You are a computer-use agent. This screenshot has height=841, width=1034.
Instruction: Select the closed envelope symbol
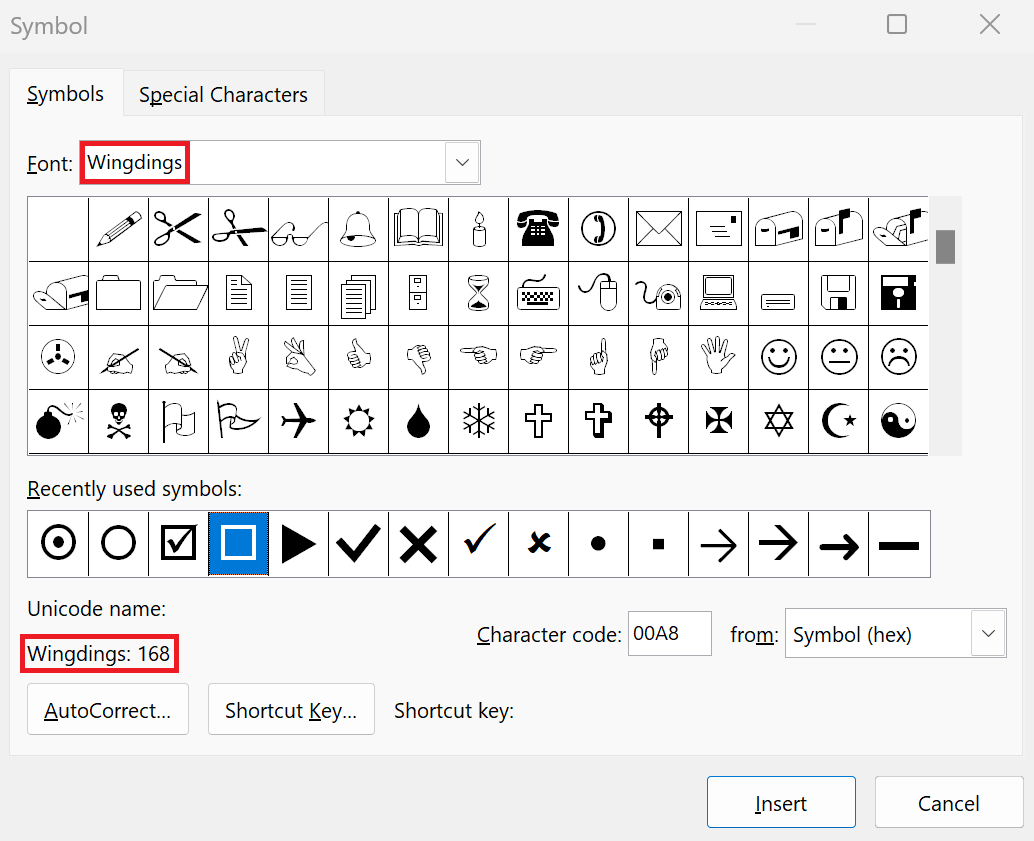coord(658,229)
